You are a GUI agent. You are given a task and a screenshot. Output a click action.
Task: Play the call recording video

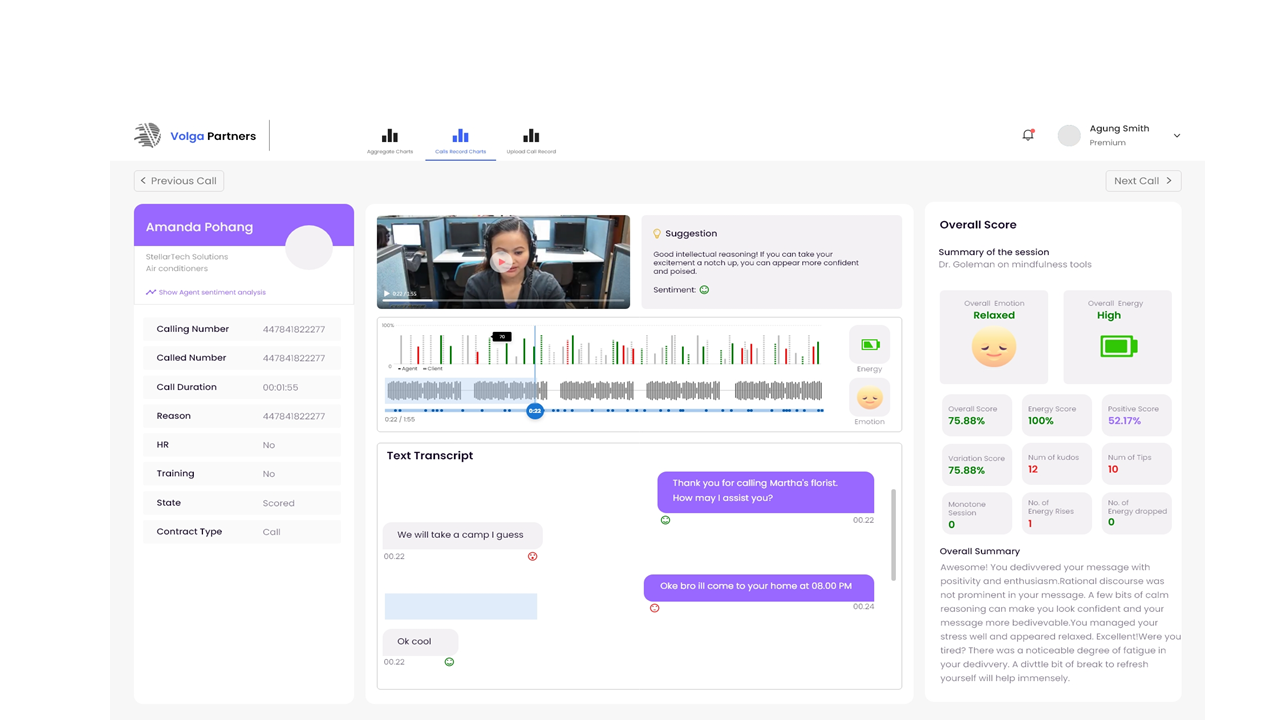point(502,262)
